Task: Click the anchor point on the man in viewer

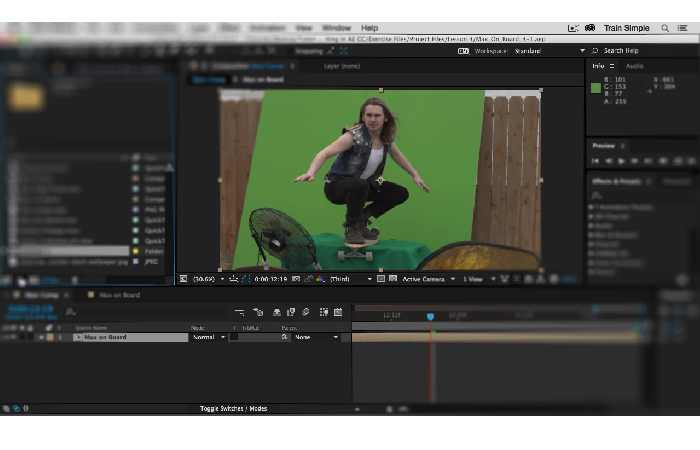Action: [380, 180]
